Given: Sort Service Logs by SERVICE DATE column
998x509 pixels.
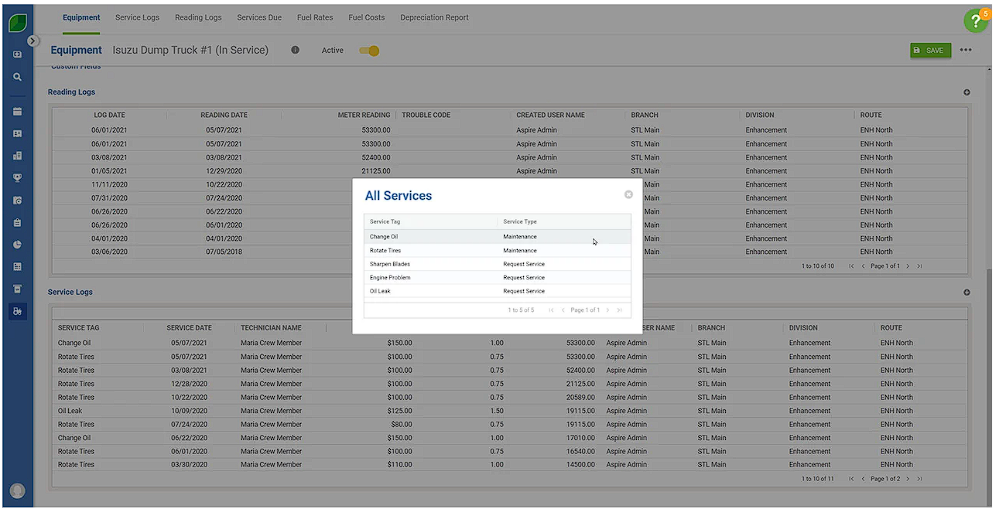Looking at the screenshot, I should [189, 328].
